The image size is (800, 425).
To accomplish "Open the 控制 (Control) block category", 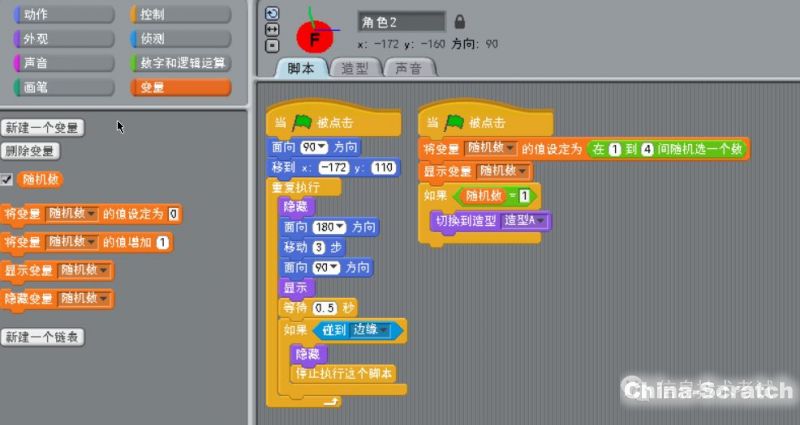I will tap(180, 15).
